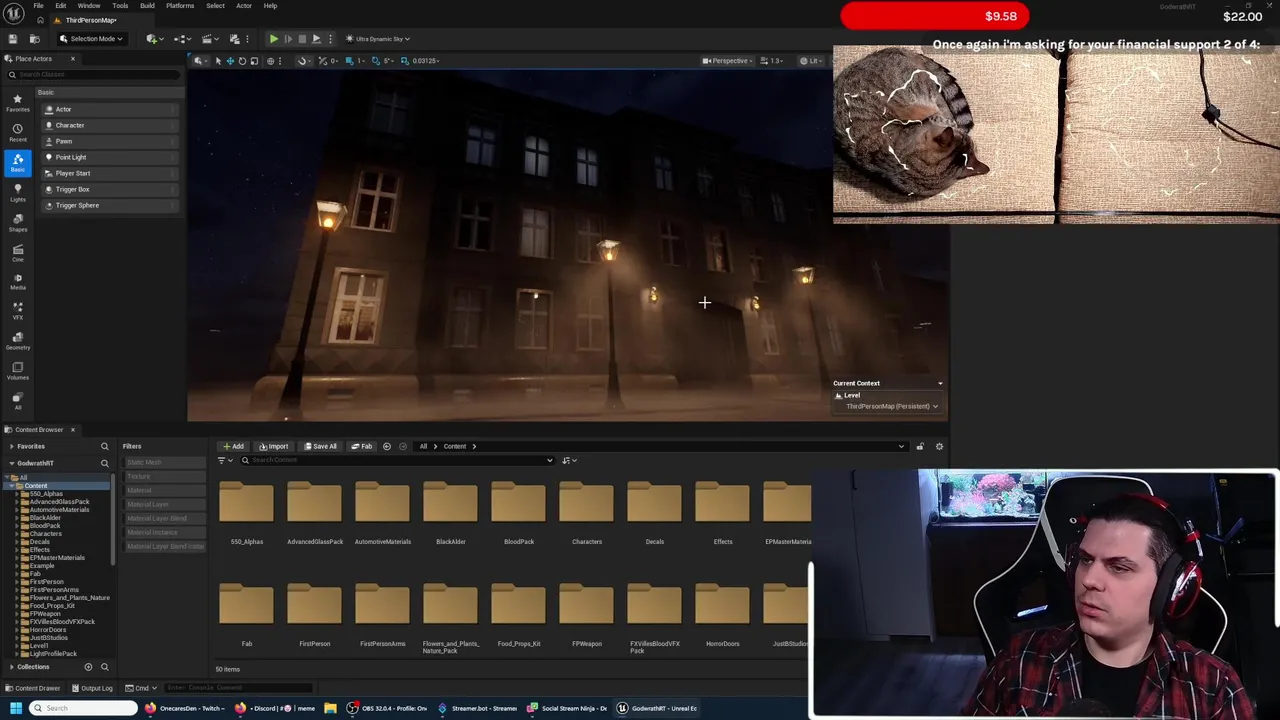The image size is (1280, 720).
Task: Open the sort options dropdown beside the search
Action: pos(569,460)
